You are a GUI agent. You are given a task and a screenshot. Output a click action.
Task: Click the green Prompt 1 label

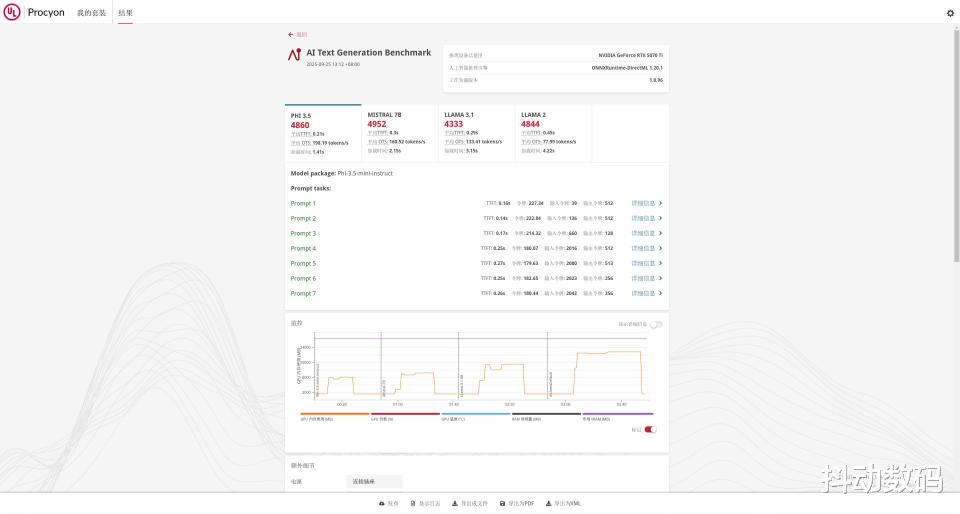pos(303,203)
